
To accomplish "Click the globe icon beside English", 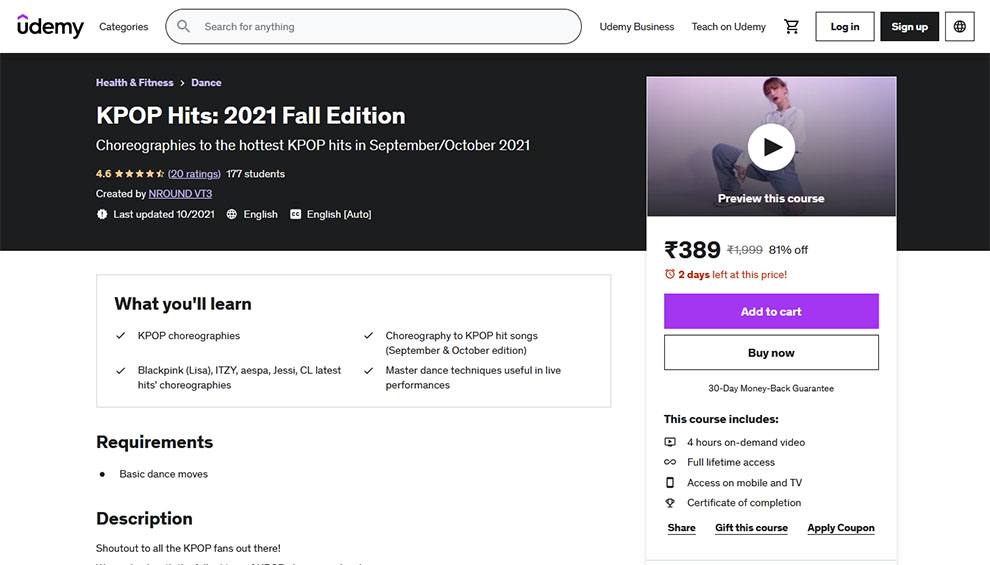I will [x=232, y=214].
